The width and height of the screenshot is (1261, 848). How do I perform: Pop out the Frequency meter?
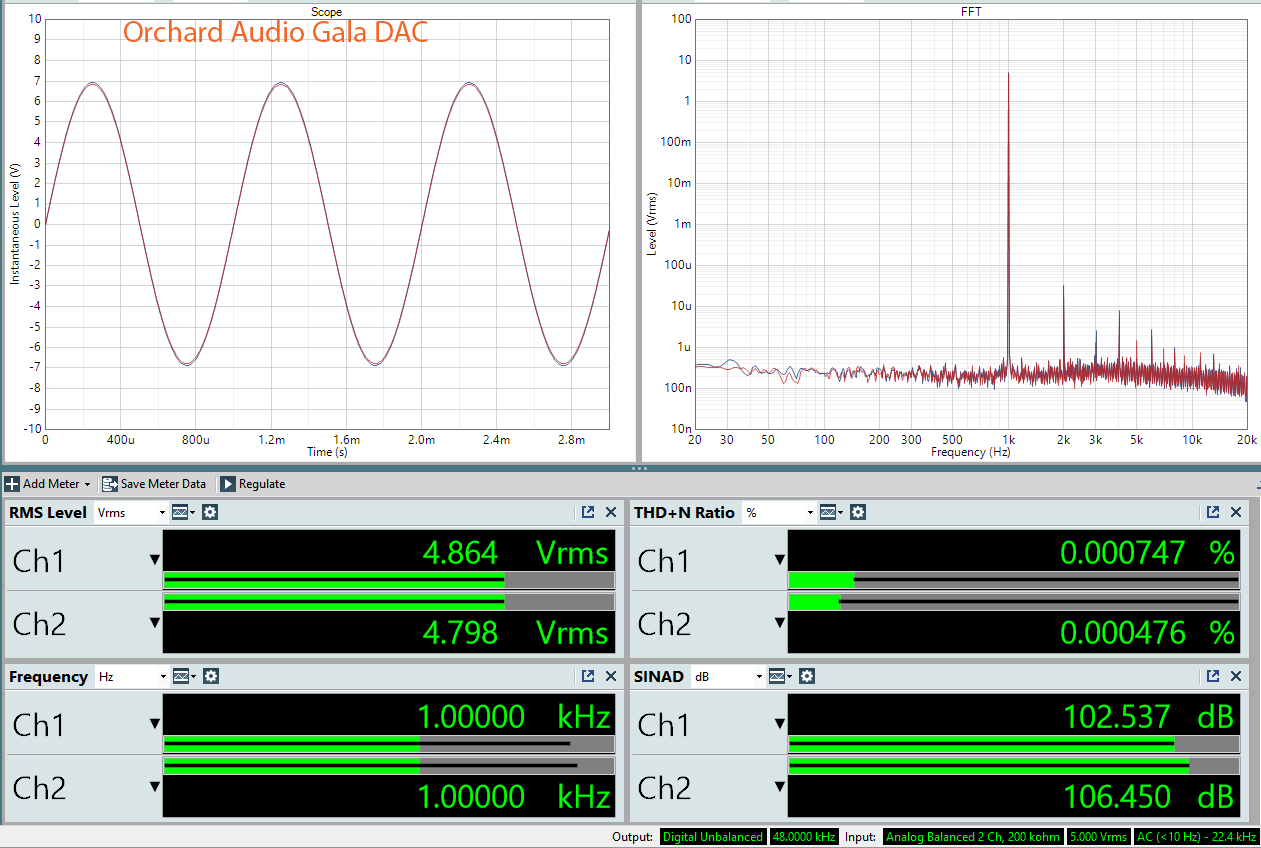coord(588,676)
